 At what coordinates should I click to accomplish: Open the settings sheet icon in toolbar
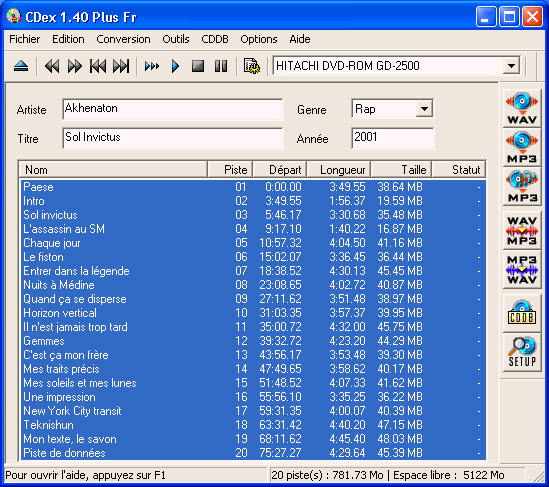[x=251, y=66]
